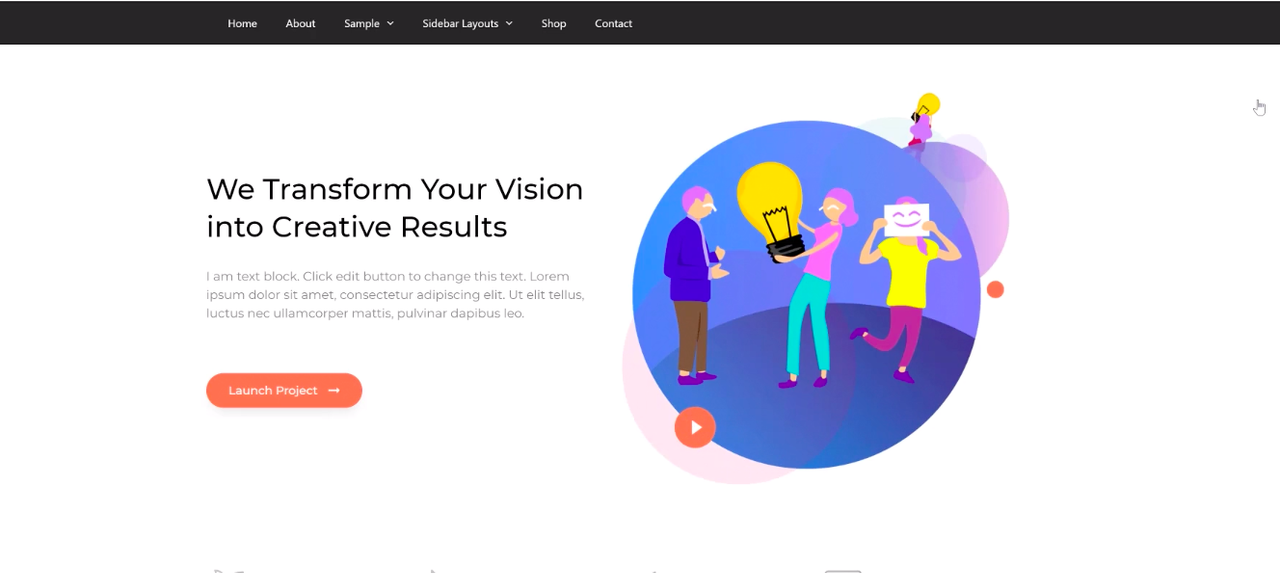Open the About menu item
1280x573 pixels.
click(300, 23)
